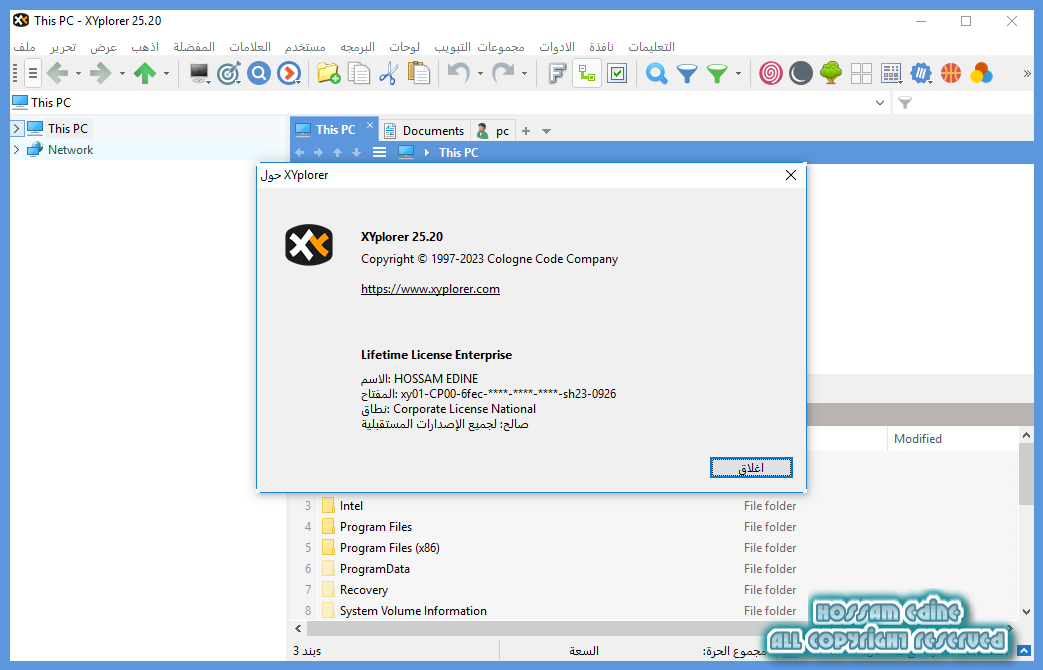
Task: Open the Drives monitor icon in toolbar
Action: click(x=199, y=73)
